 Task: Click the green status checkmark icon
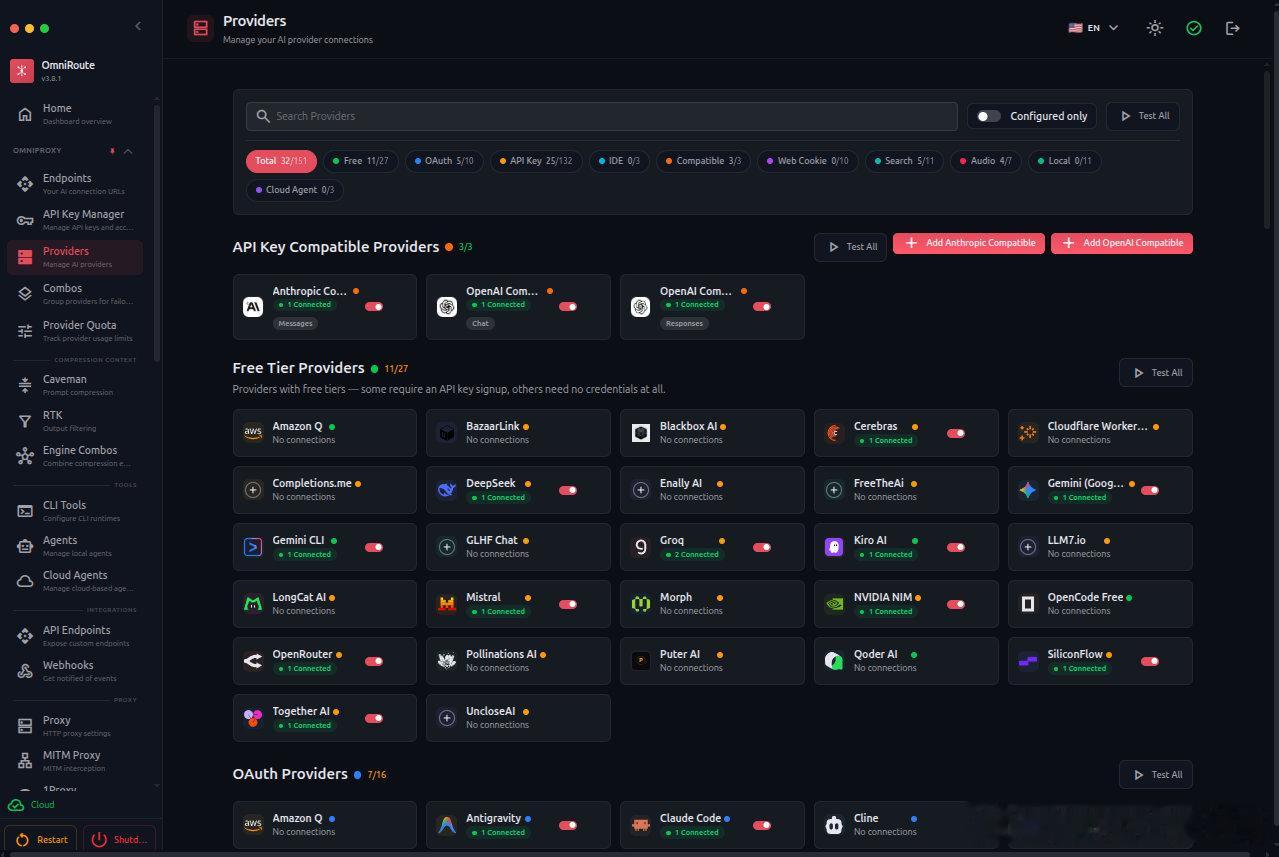coord(1194,28)
